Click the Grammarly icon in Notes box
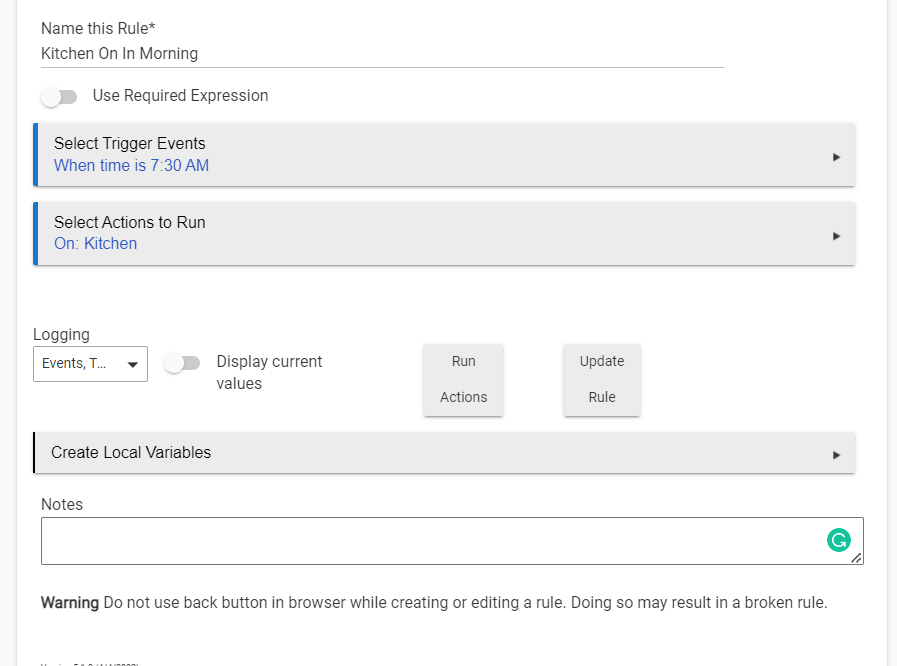This screenshot has width=897, height=666. (x=839, y=540)
